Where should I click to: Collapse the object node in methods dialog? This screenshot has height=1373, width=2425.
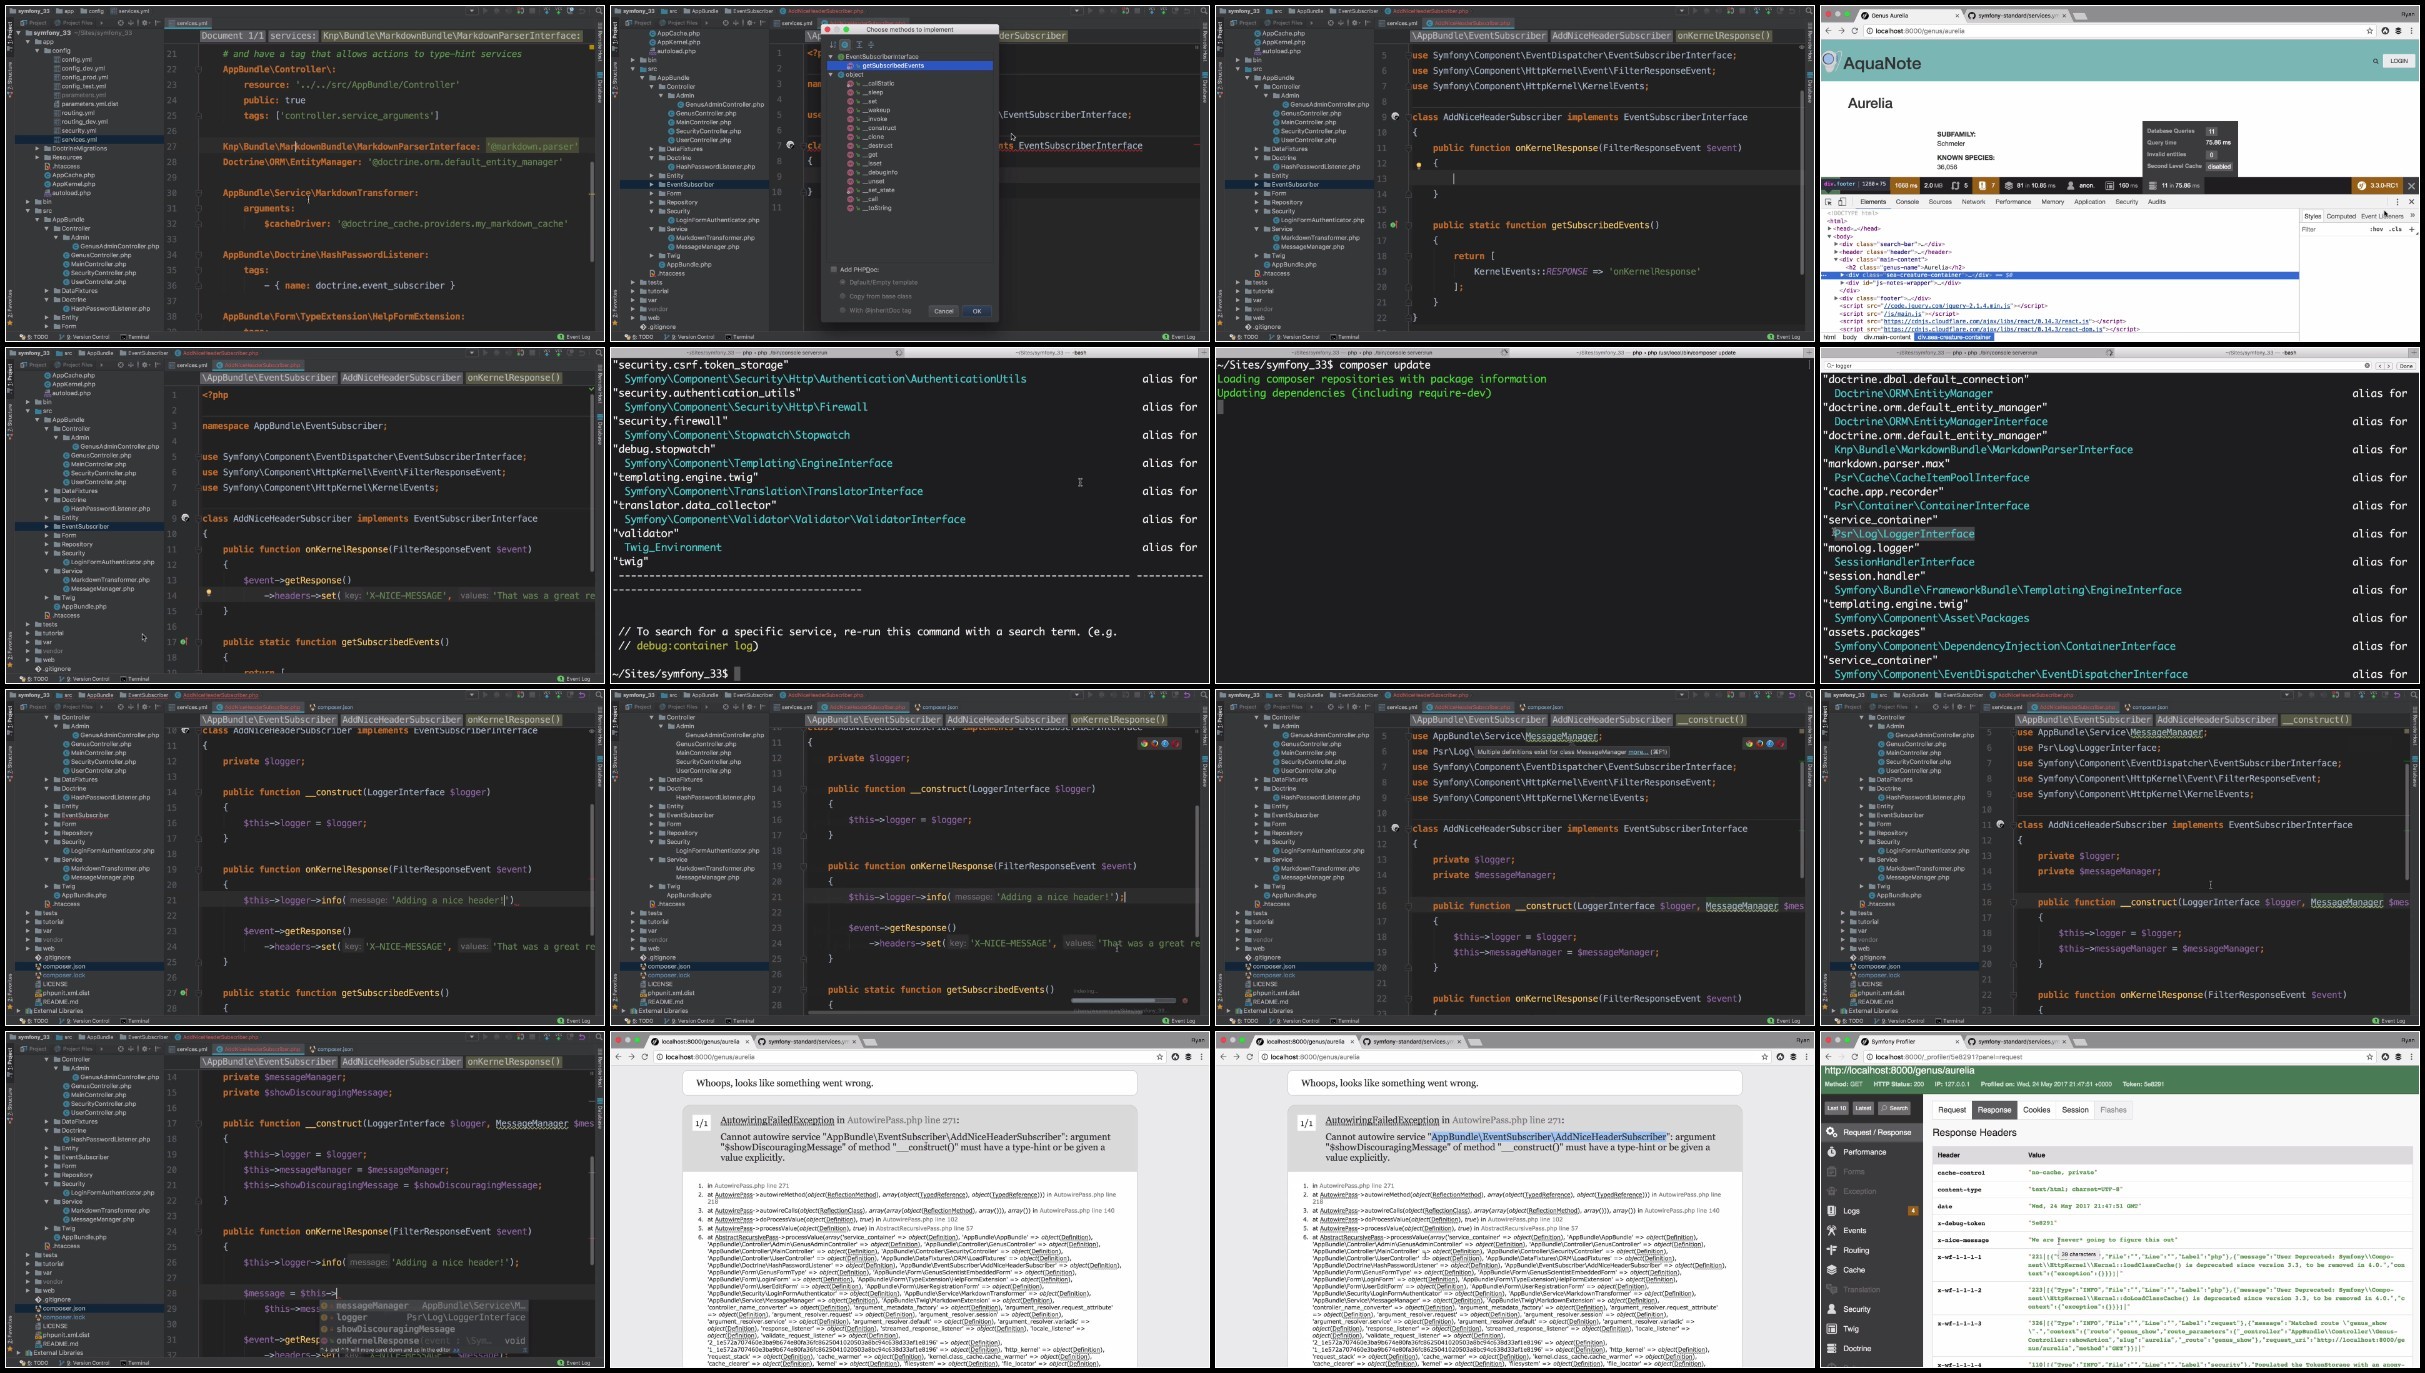831,75
